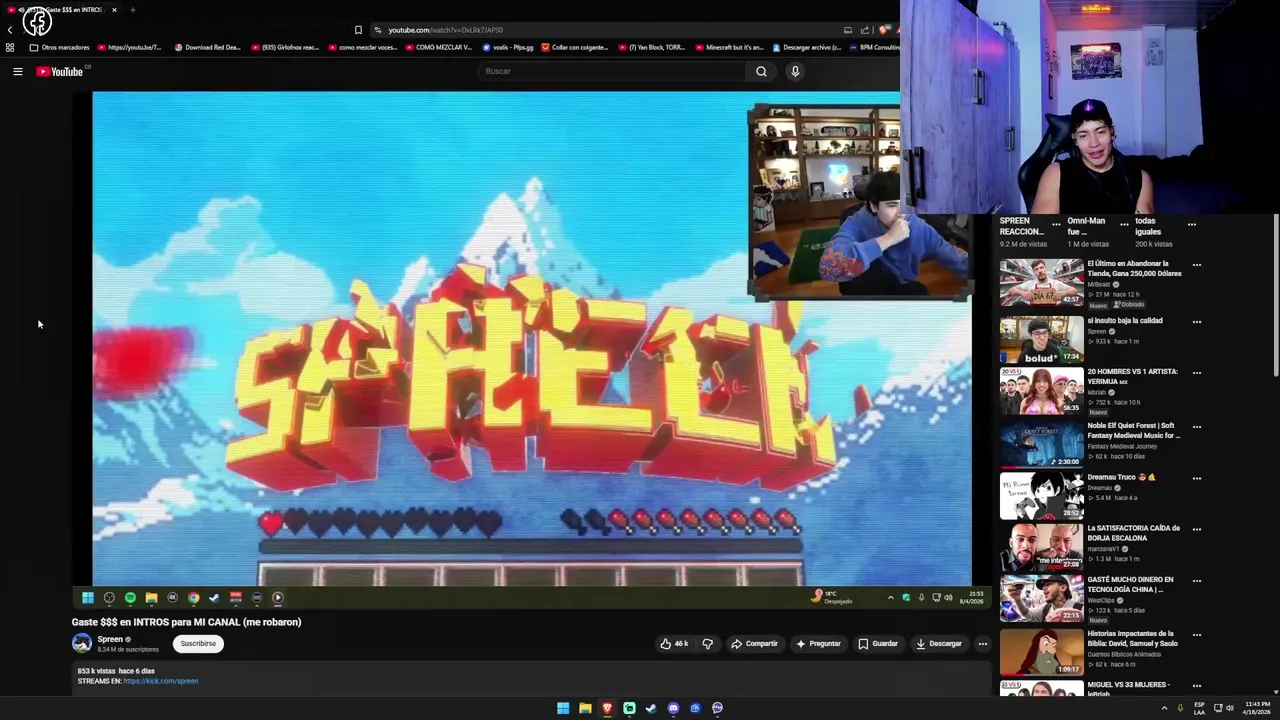Activate voice search microphone icon
This screenshot has height=720, width=1280.
click(x=795, y=71)
